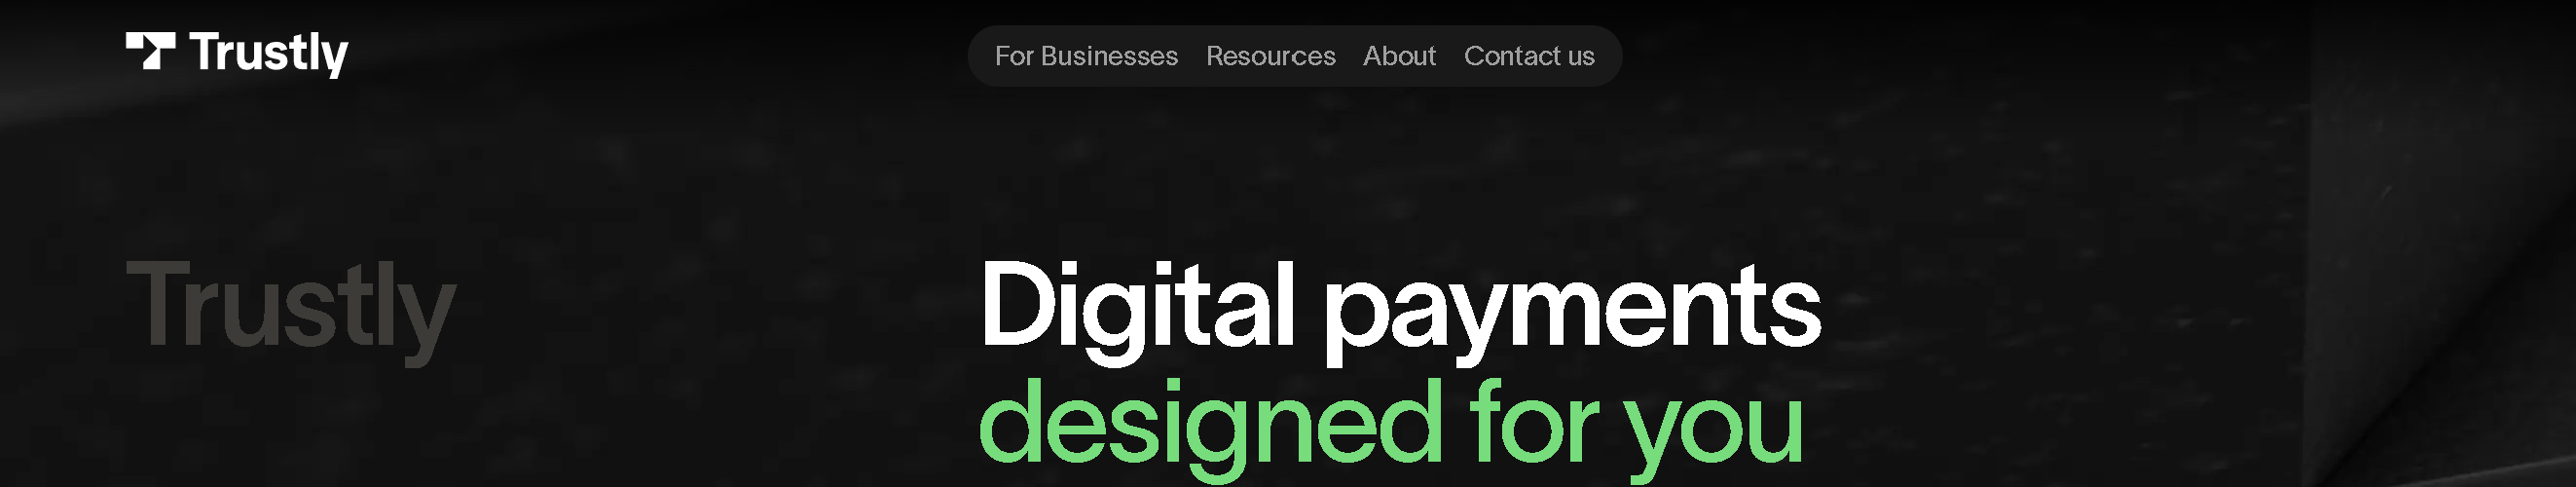Open the For Businesses menu
The height and width of the screenshot is (487, 2576).
(1086, 56)
